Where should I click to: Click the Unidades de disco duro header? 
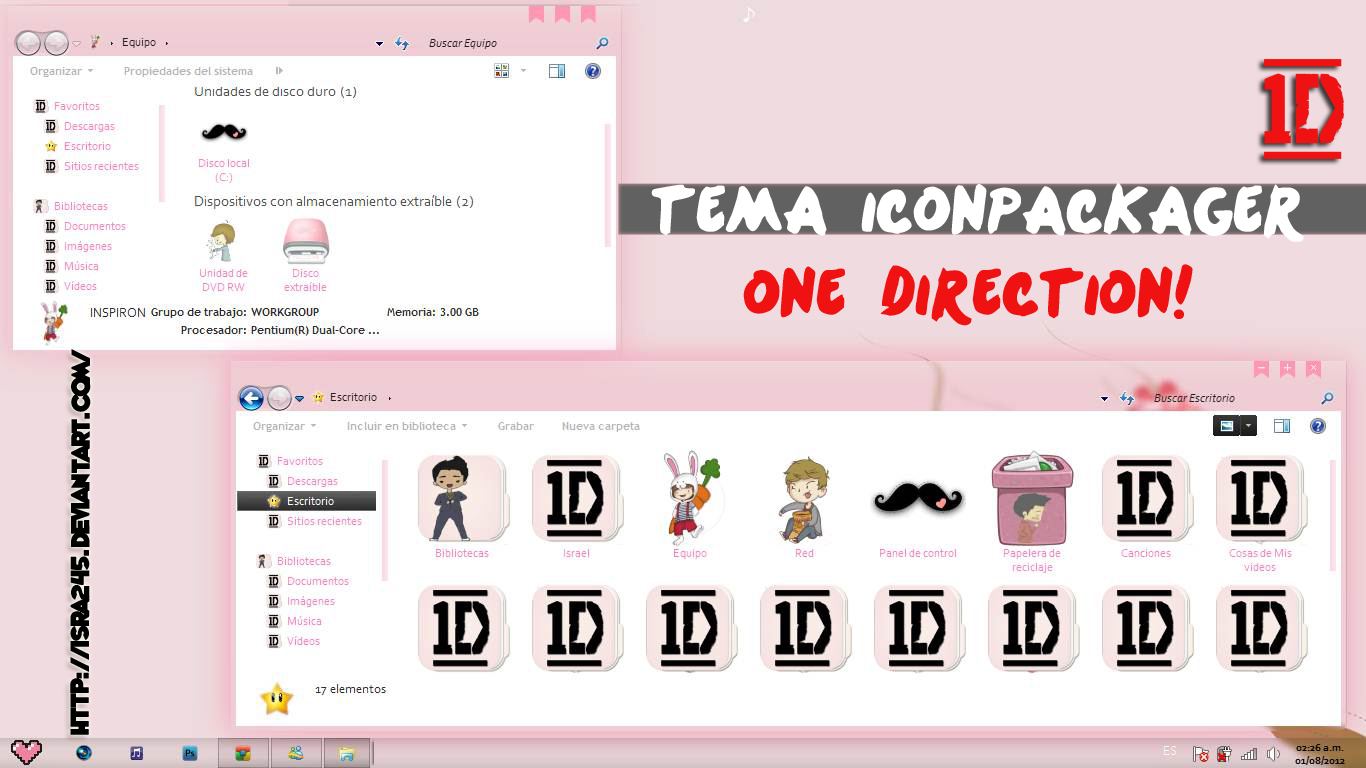[x=275, y=91]
